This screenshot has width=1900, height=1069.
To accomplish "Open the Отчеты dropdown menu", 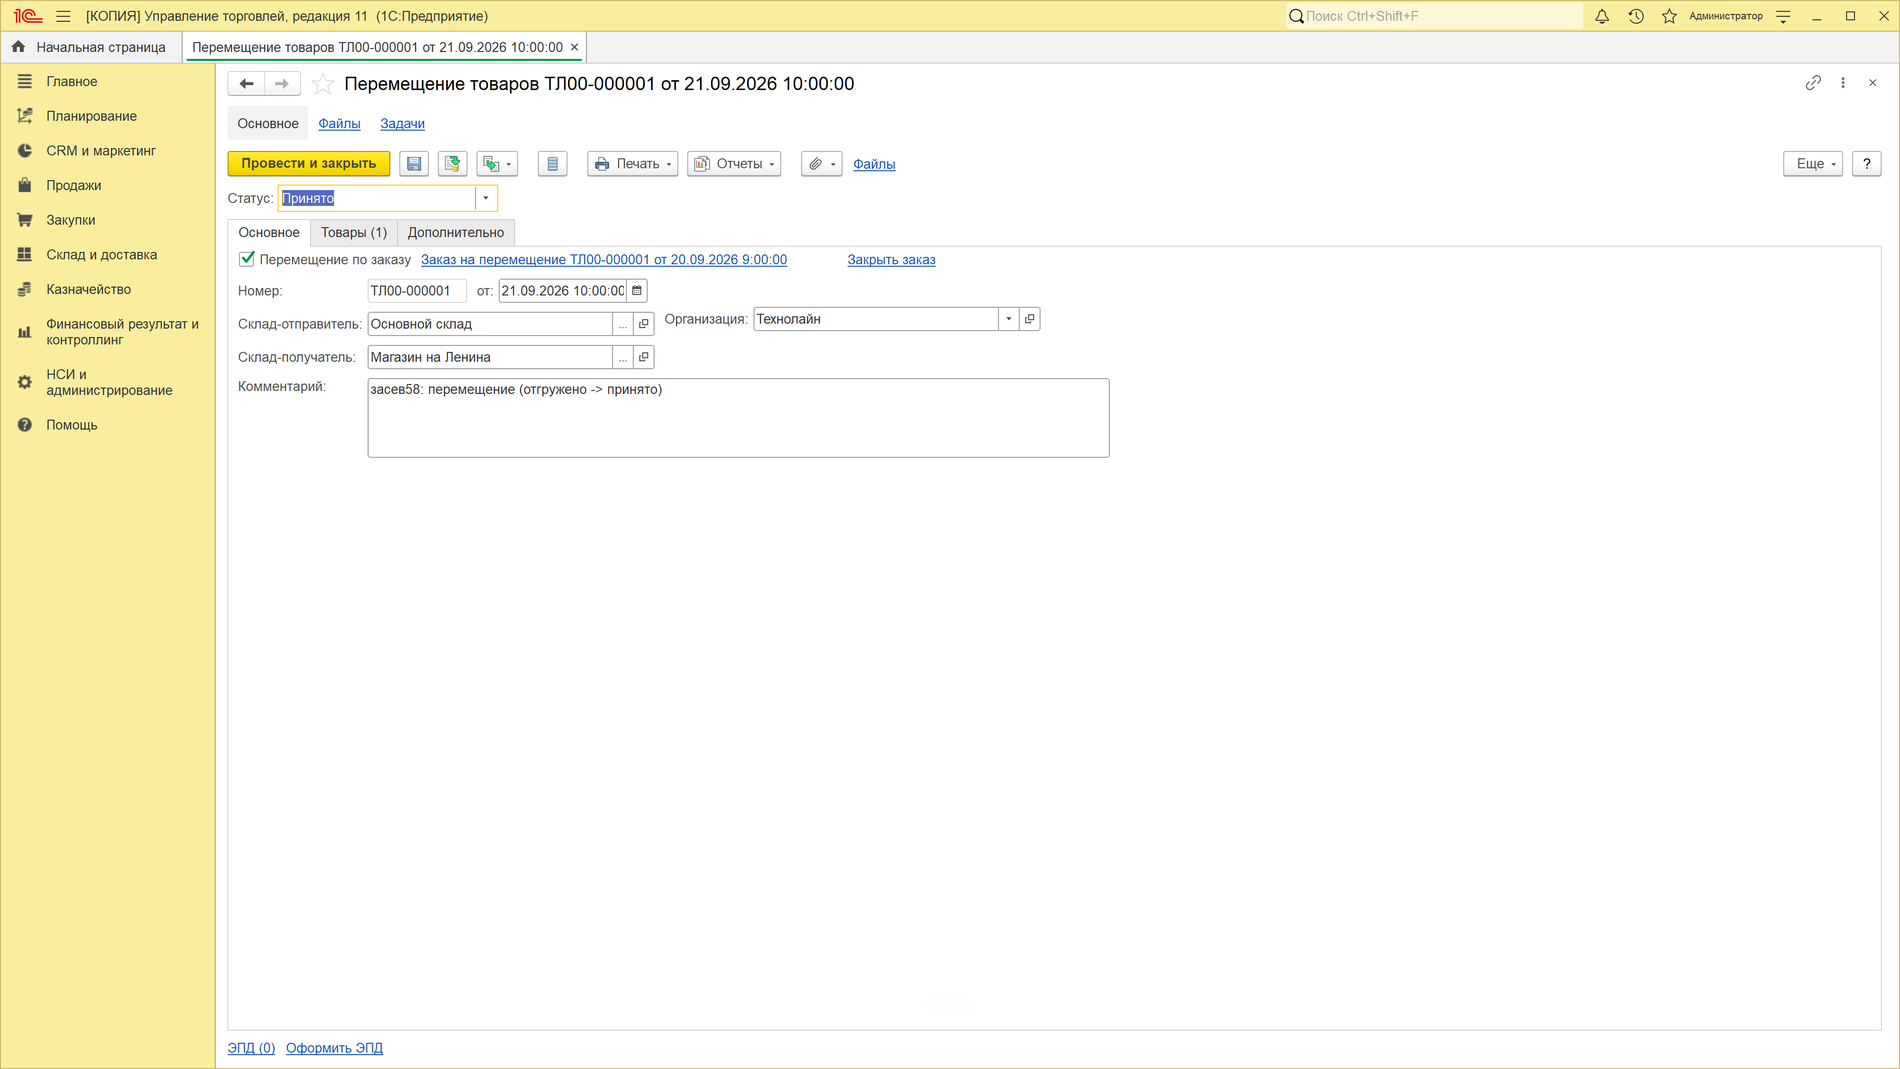I will pos(734,164).
